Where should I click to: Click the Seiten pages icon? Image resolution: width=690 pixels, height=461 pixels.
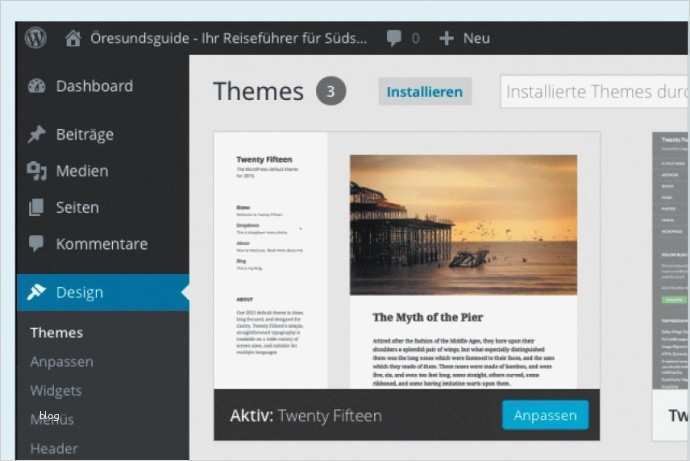click(37, 207)
